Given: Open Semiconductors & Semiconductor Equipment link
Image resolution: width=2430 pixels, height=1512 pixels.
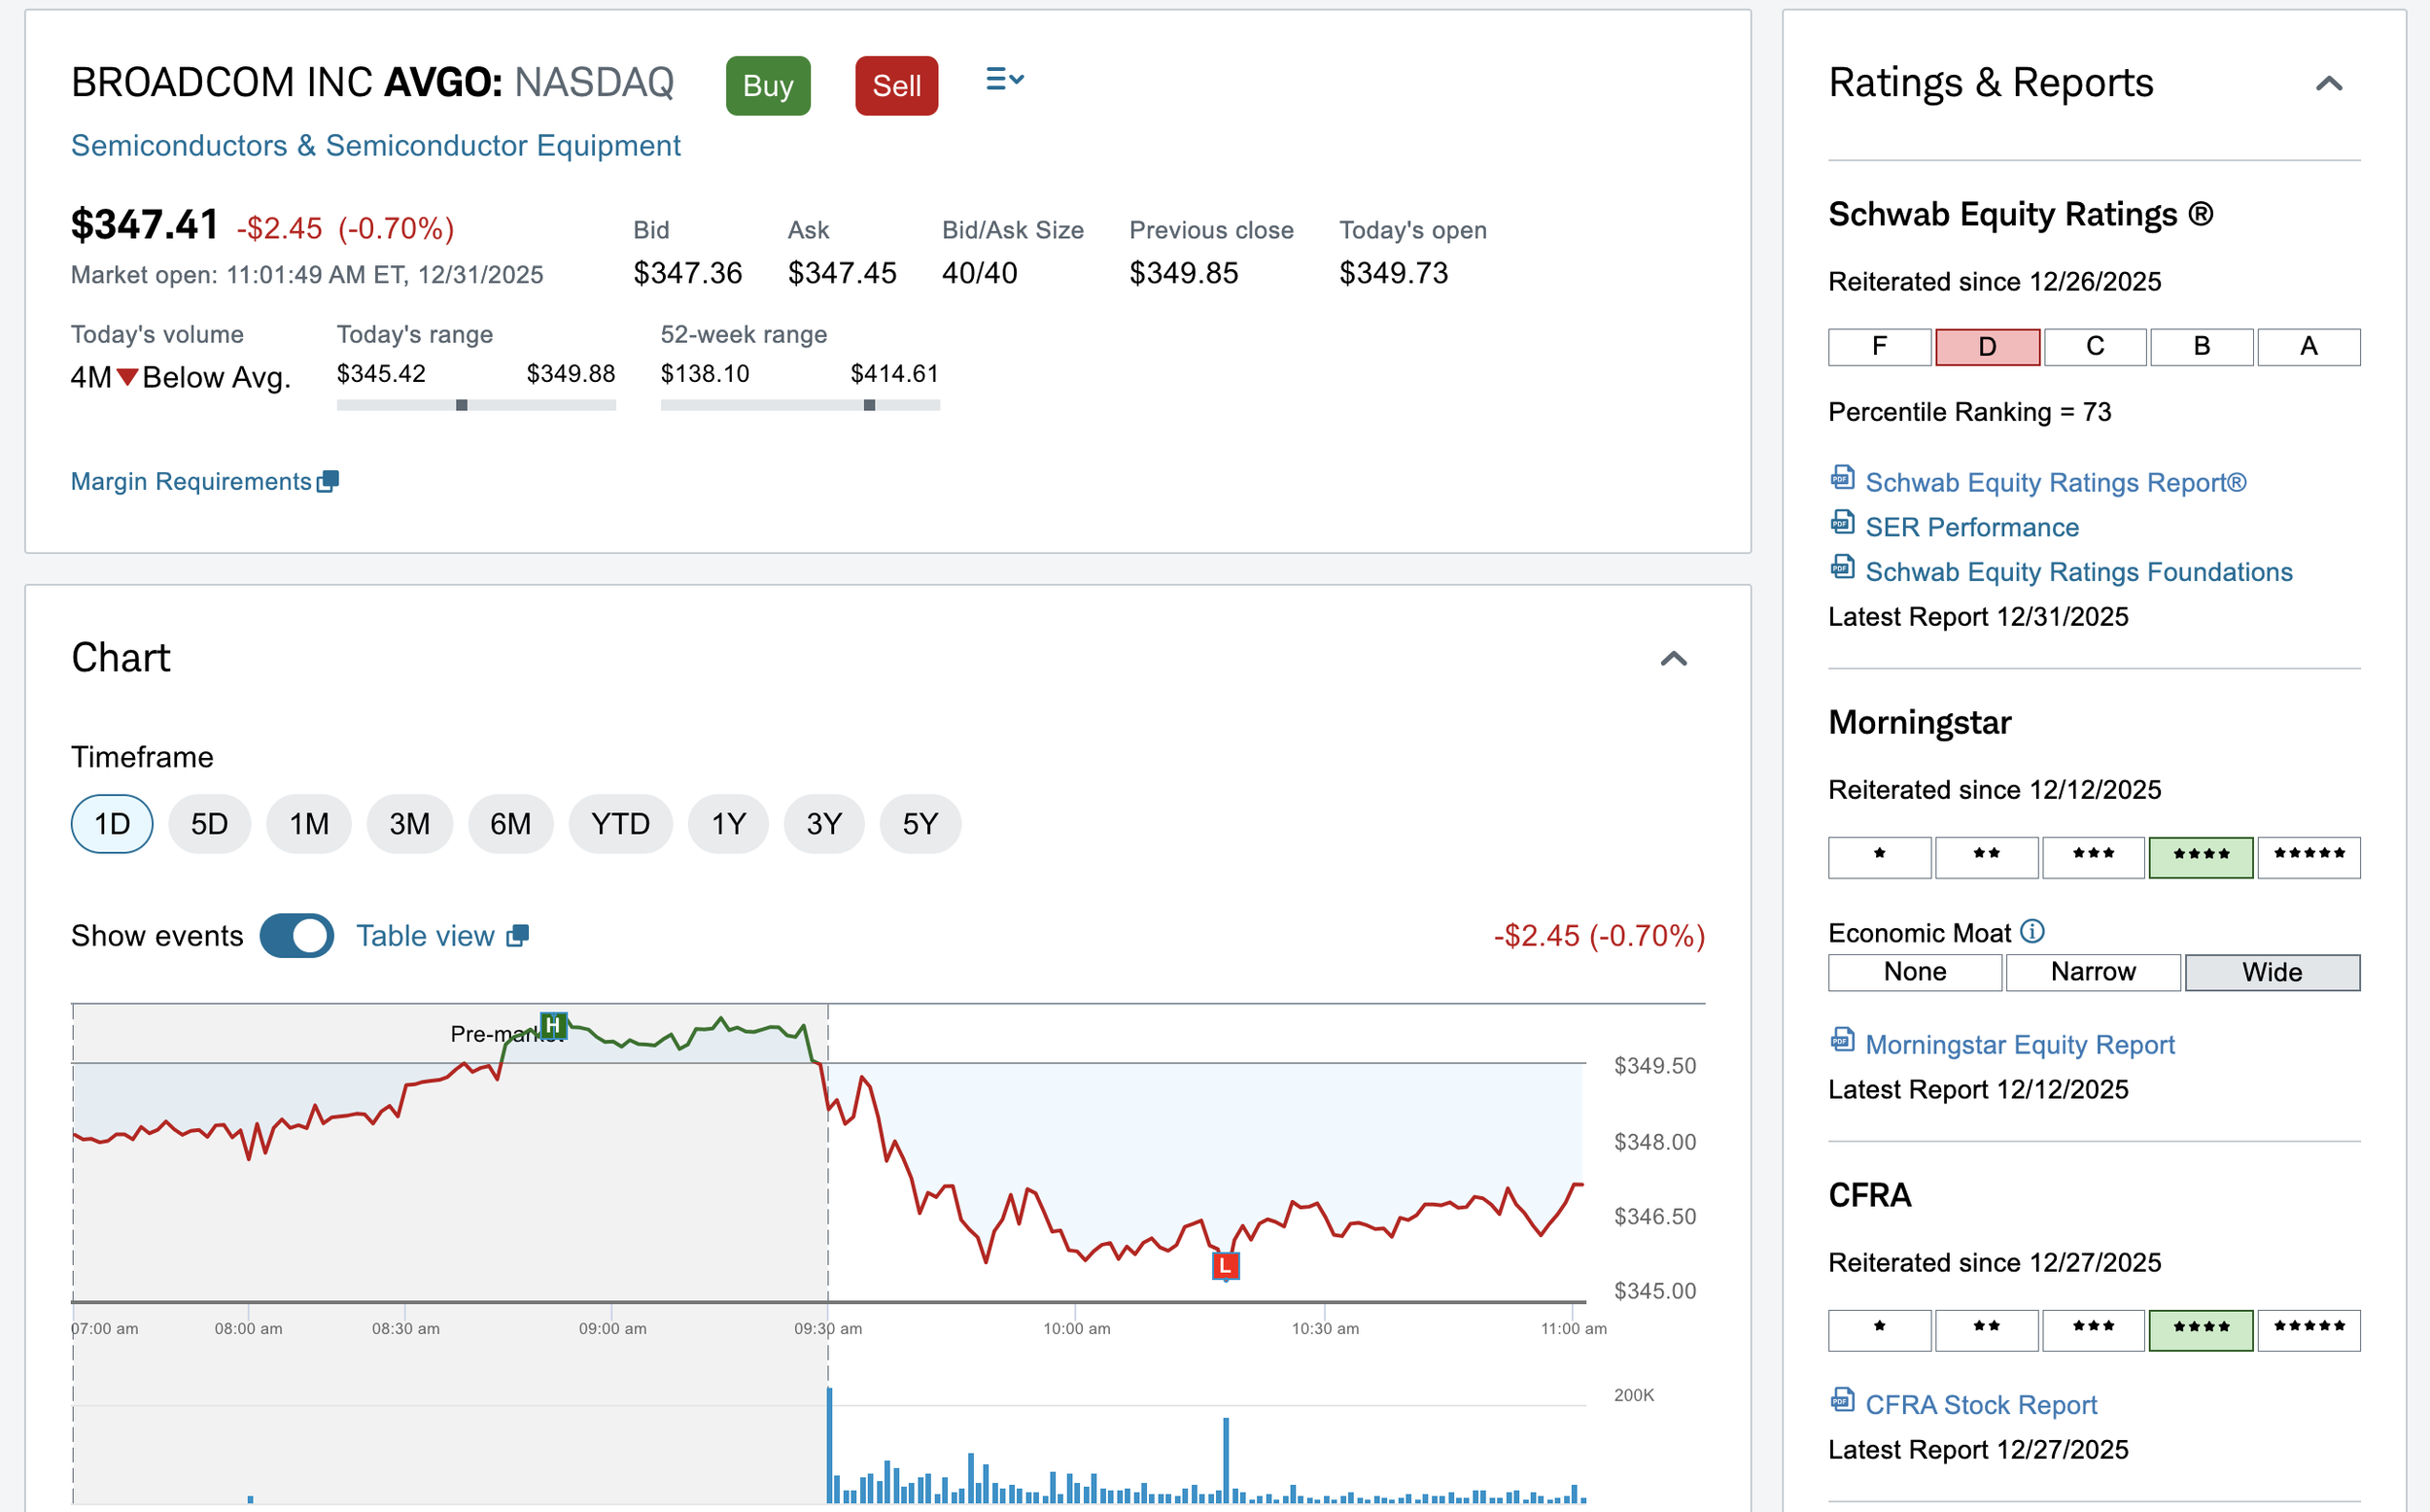Looking at the screenshot, I should (x=375, y=146).
